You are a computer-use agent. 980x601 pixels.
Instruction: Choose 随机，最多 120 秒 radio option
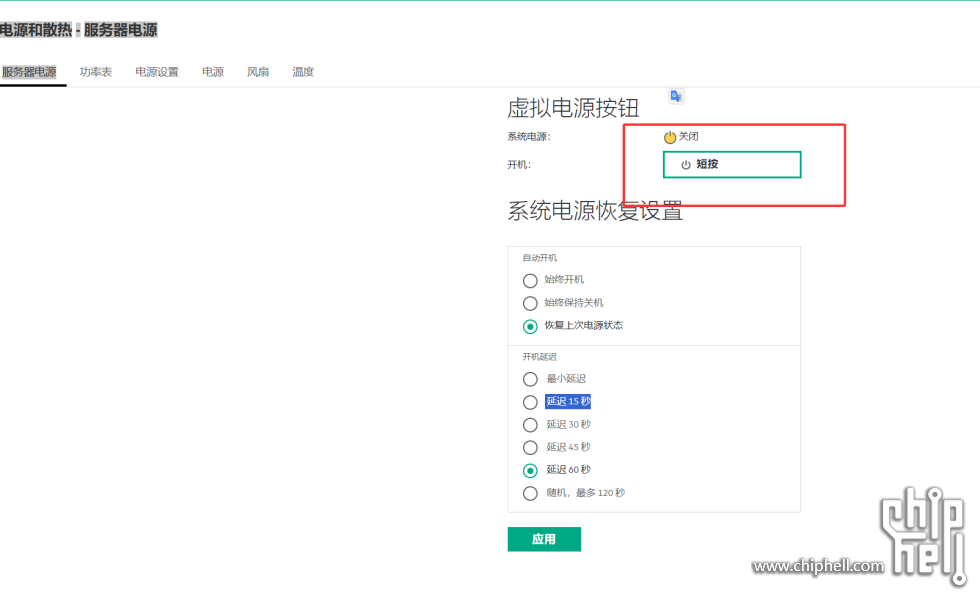pyautogui.click(x=530, y=493)
